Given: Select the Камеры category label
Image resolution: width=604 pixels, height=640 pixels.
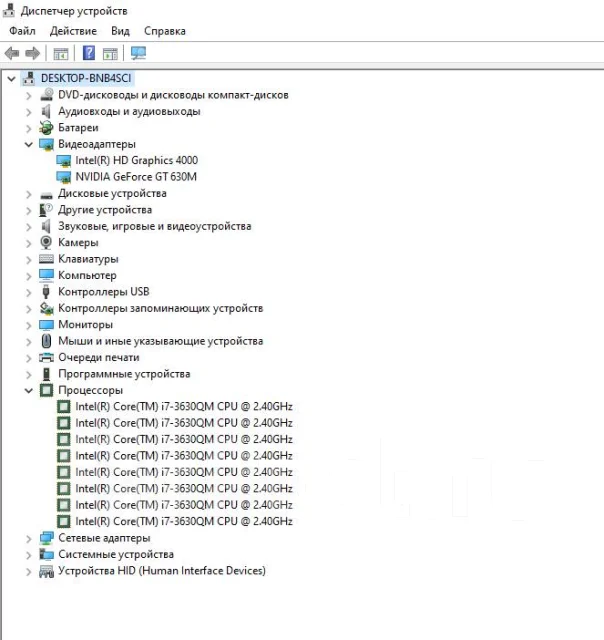Looking at the screenshot, I should (78, 242).
